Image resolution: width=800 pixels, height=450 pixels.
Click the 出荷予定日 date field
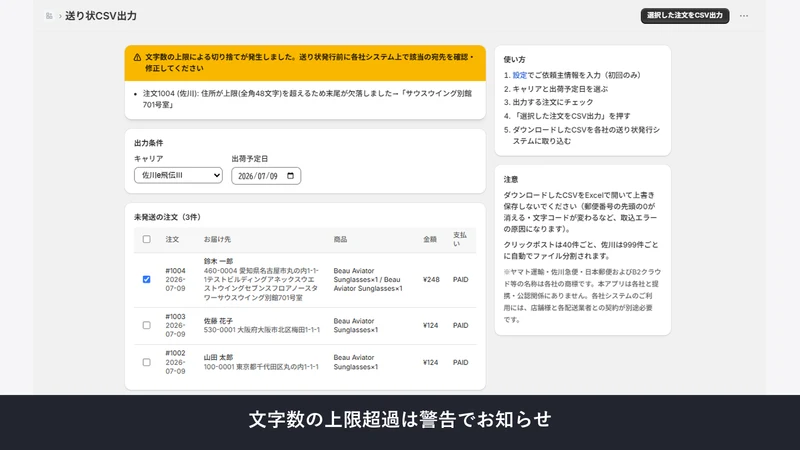pos(266,176)
